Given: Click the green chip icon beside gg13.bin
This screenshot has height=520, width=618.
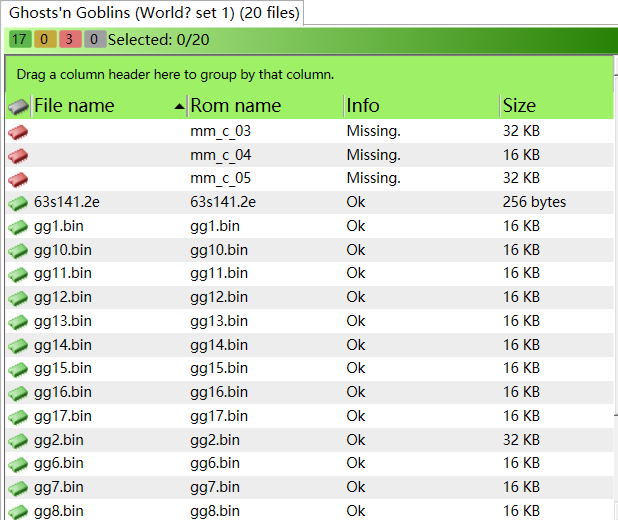Looking at the screenshot, I should 18,322.
